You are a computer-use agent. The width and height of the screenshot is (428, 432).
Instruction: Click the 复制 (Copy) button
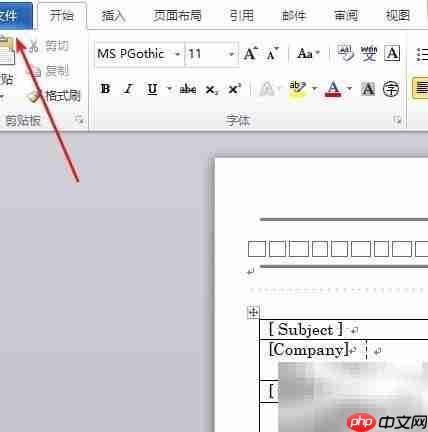(50, 71)
